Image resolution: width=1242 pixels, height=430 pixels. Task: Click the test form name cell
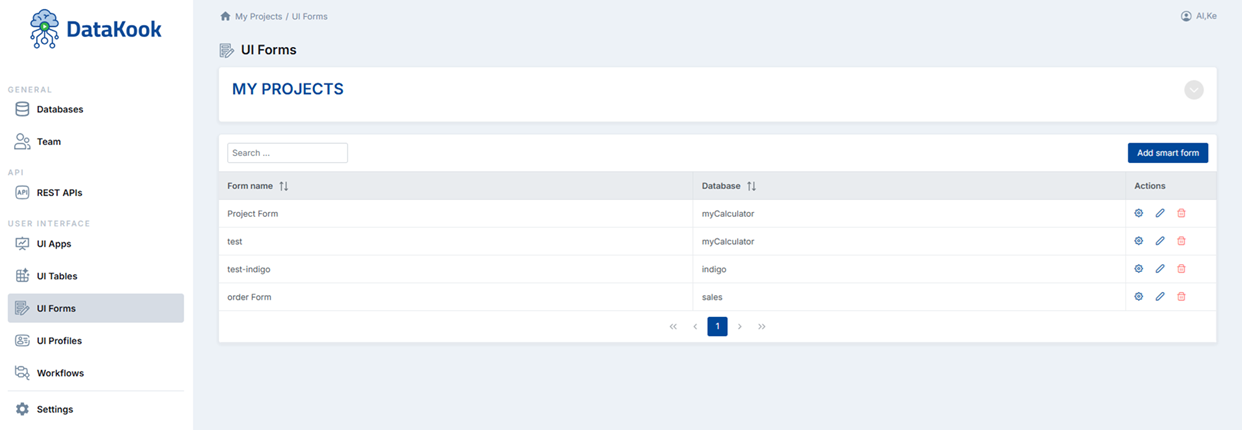tap(456, 241)
